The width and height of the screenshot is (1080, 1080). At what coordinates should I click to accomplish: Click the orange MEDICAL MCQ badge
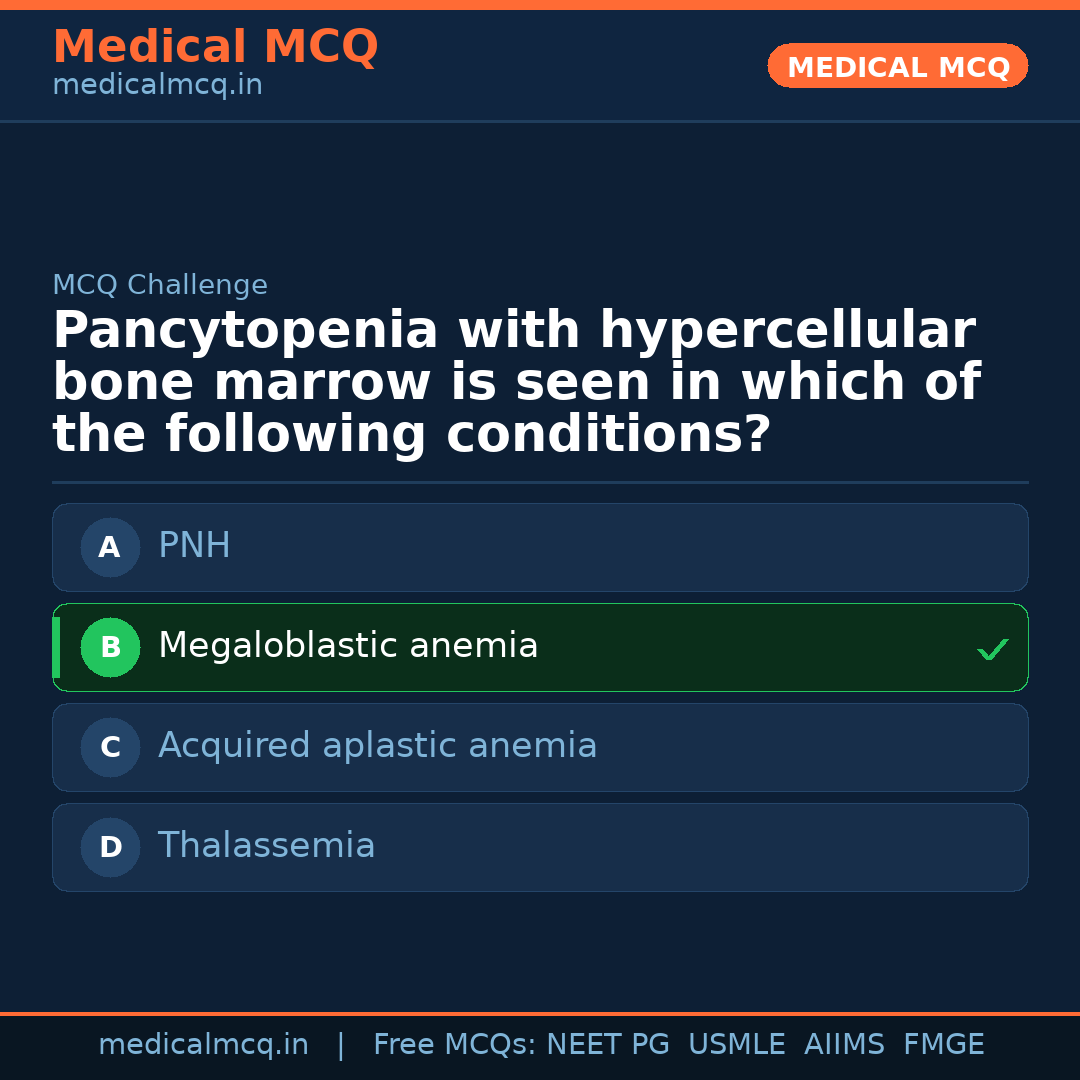[x=897, y=66]
